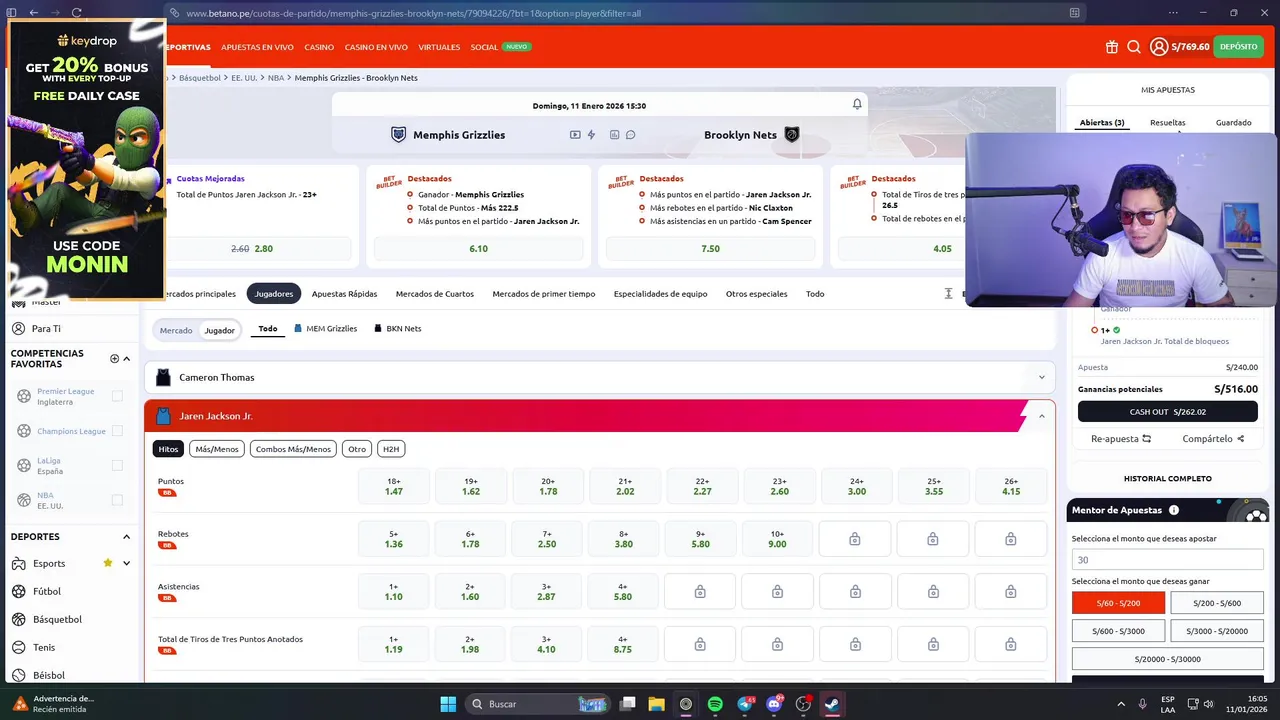This screenshot has width=1280, height=720.
Task: Open the NBA breadcrumb link
Action: pos(276,77)
